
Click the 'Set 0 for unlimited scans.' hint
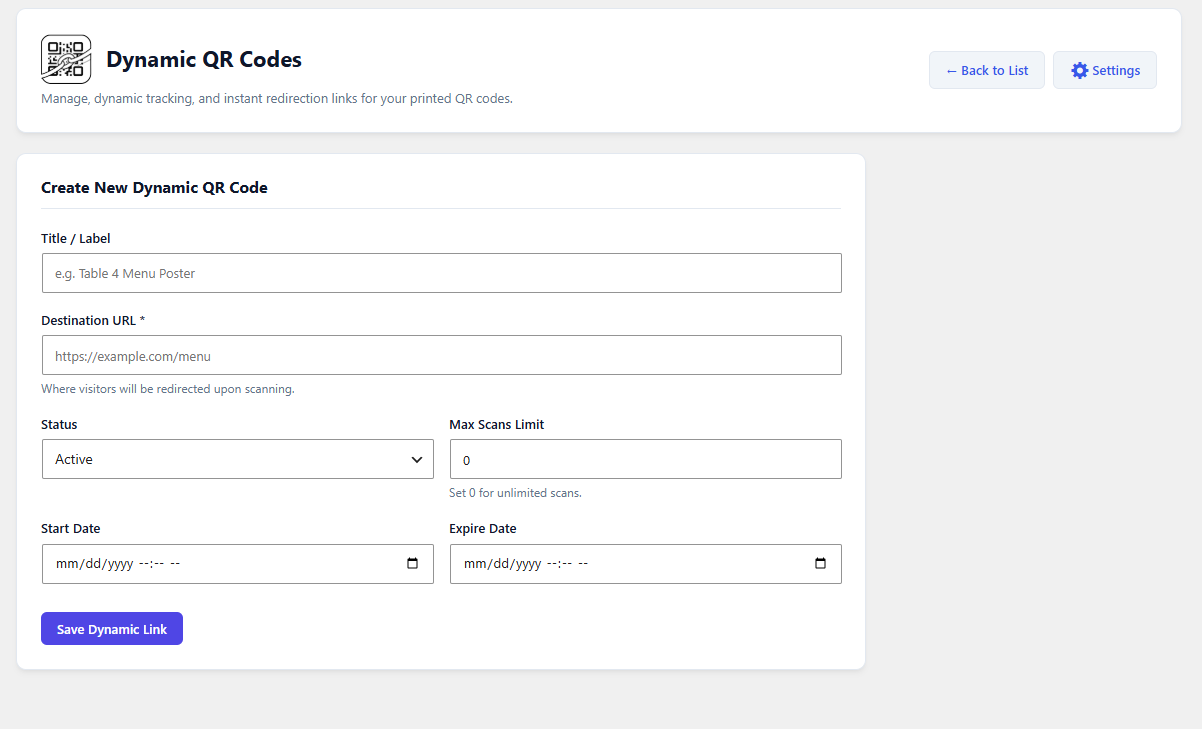(516, 493)
